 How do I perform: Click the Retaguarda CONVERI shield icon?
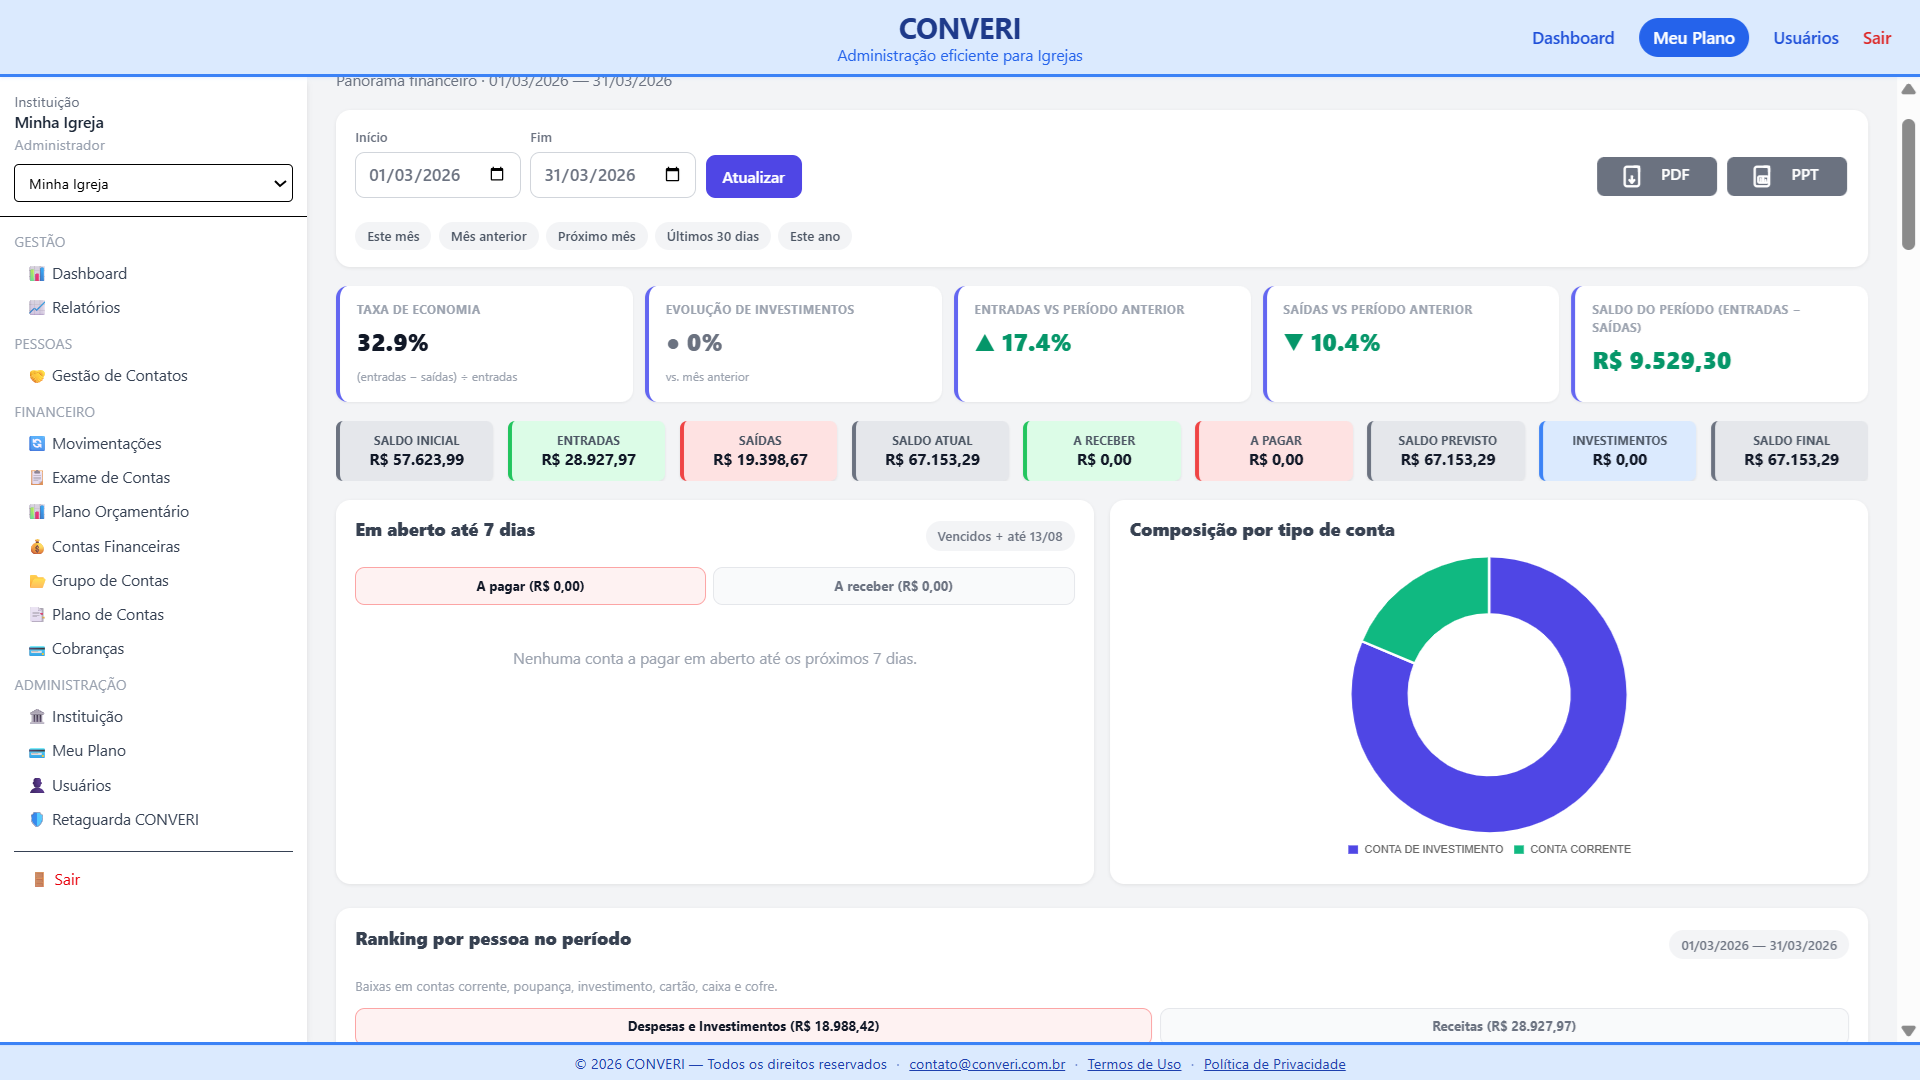(x=37, y=820)
